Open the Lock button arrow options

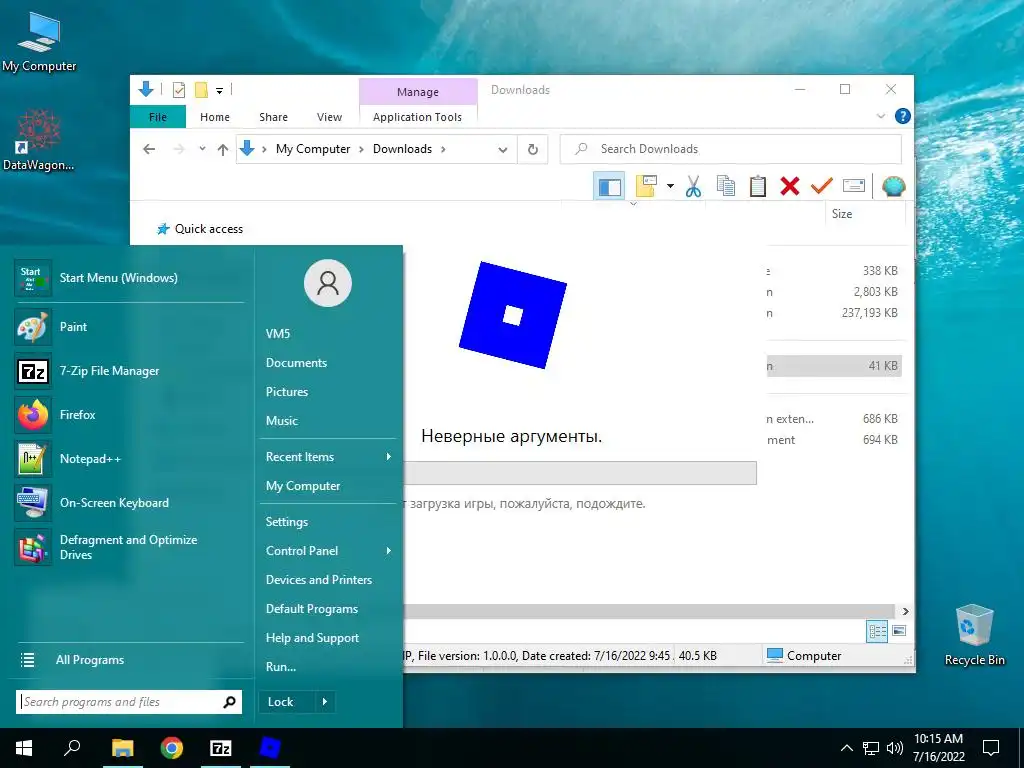(x=325, y=702)
